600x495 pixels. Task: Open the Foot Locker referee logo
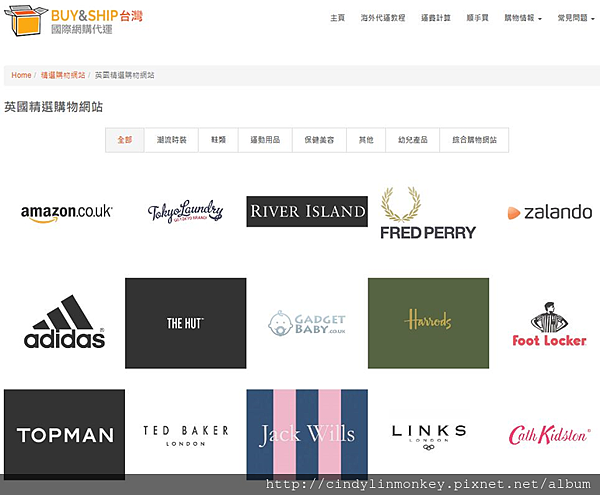coord(549,324)
